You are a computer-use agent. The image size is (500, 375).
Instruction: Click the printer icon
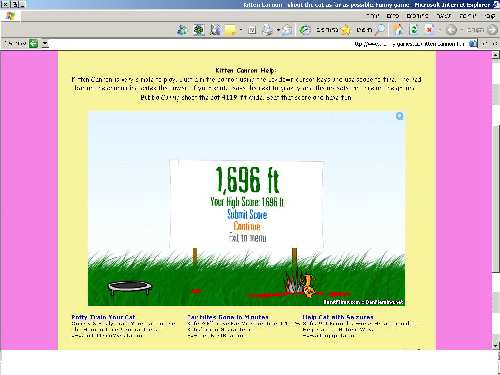click(267, 30)
